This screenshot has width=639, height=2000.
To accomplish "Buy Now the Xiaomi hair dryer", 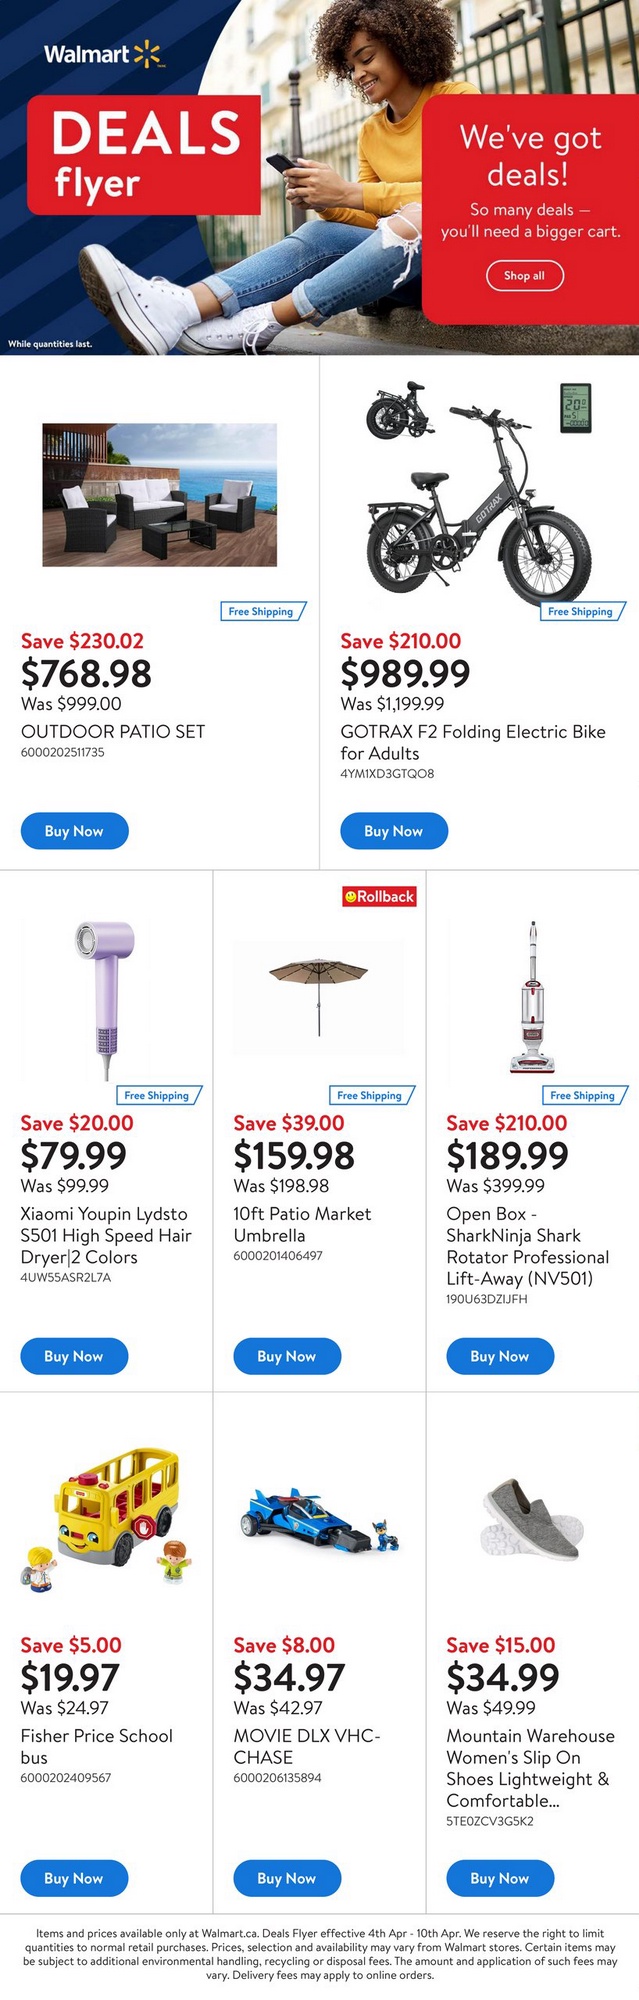I will [74, 1356].
